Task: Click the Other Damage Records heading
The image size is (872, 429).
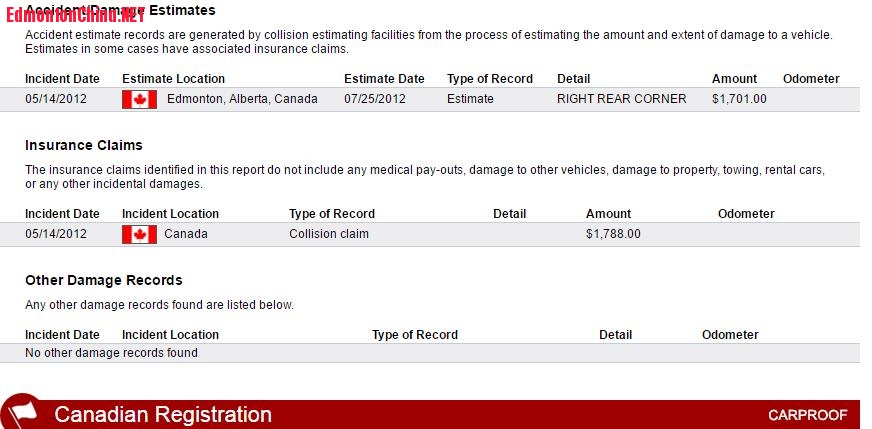Action: point(104,280)
